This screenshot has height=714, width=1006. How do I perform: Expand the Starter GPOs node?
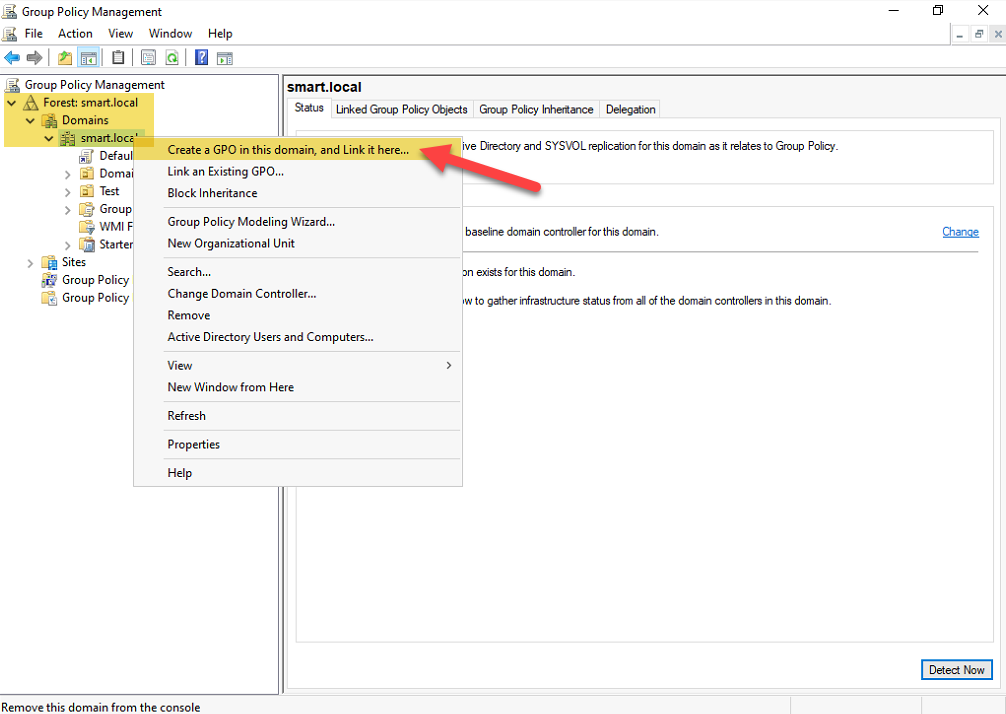click(x=67, y=245)
